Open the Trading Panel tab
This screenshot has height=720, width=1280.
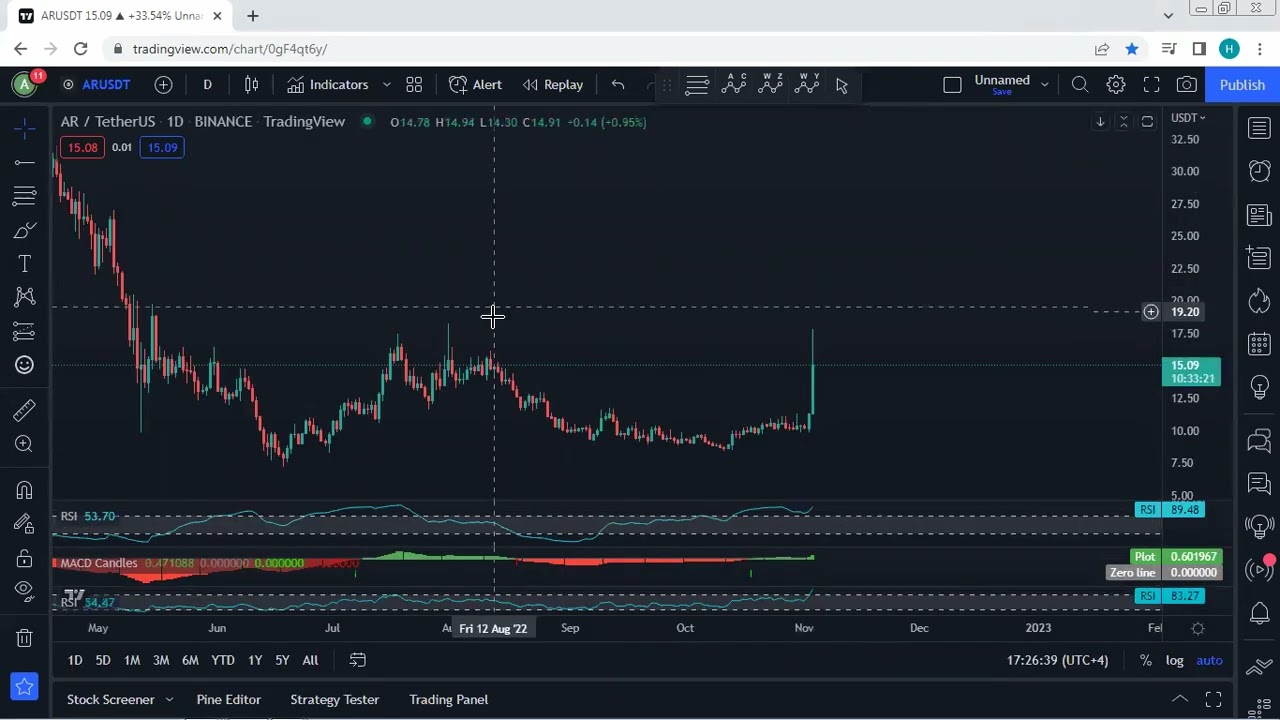[x=449, y=700]
